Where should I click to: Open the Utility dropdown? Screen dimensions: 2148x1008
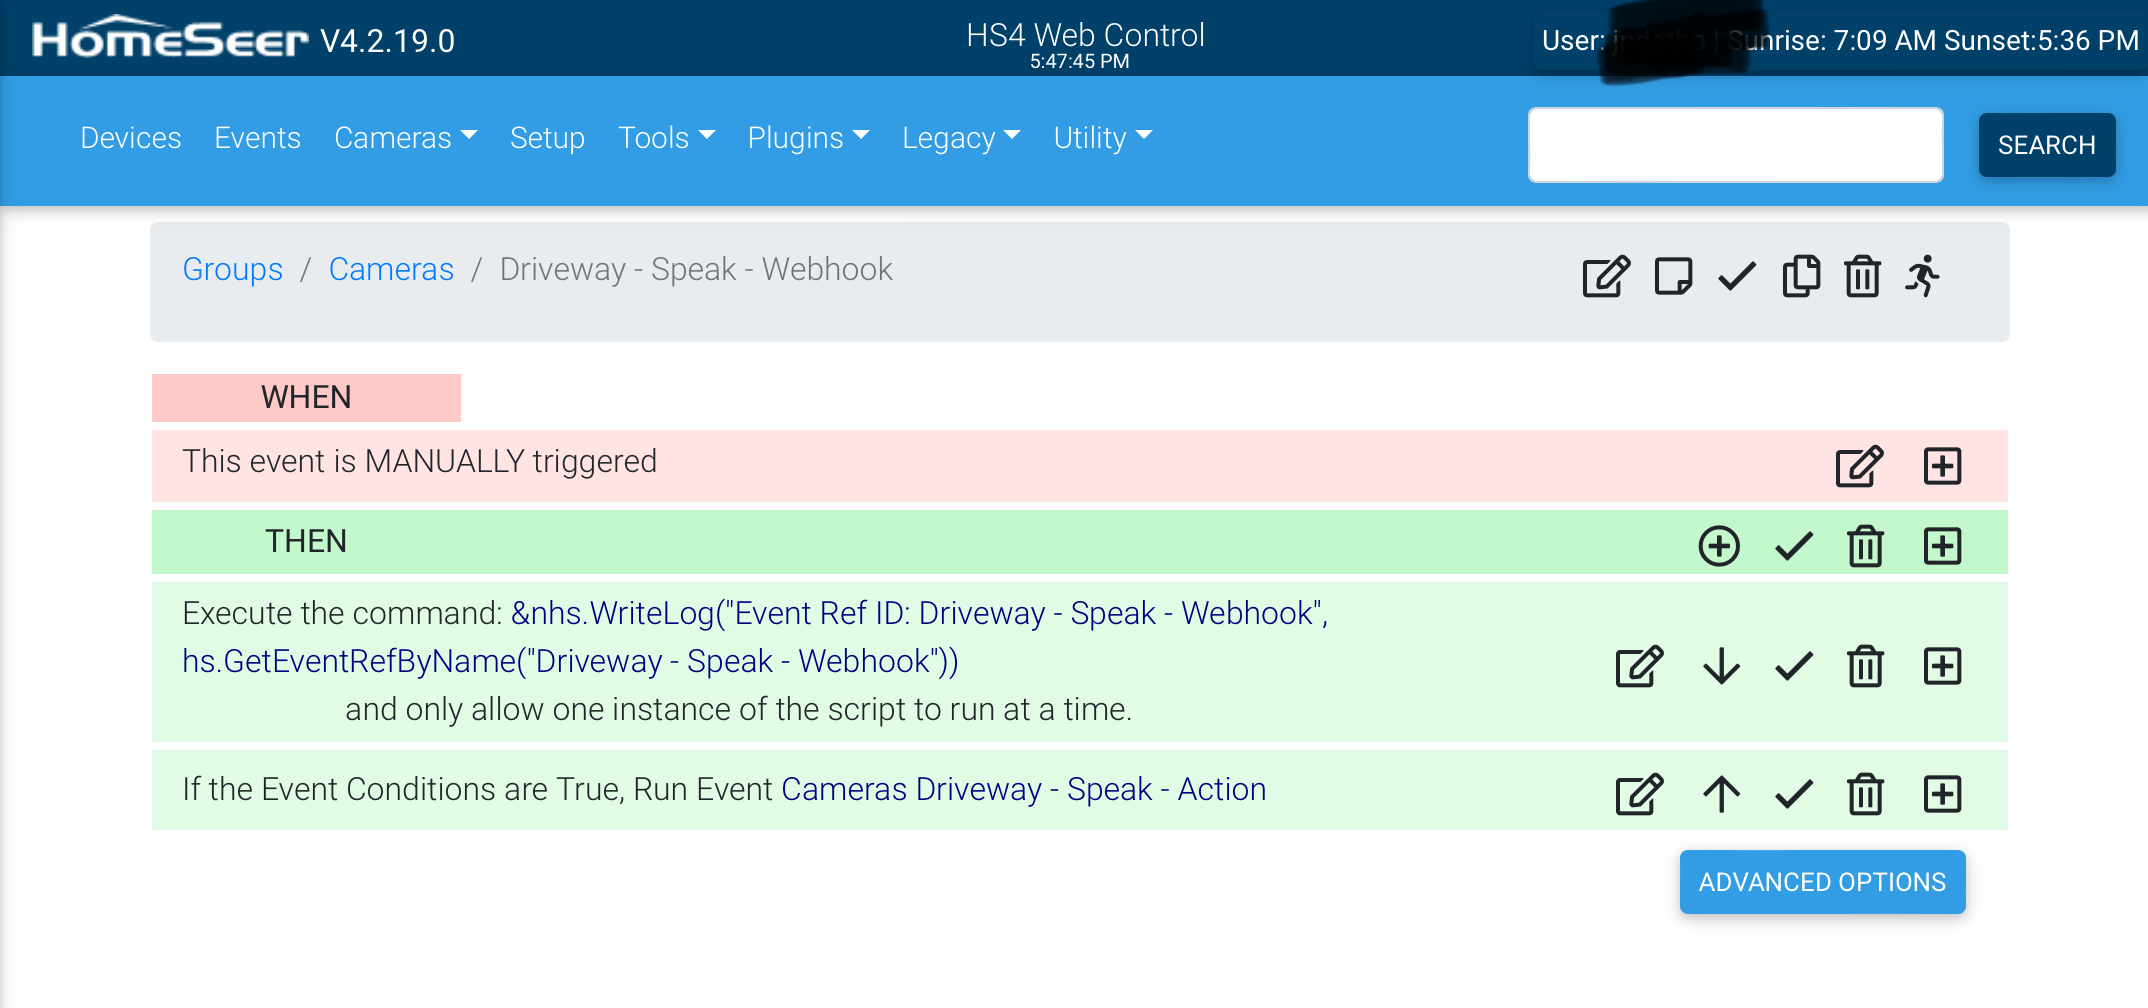click(1102, 138)
